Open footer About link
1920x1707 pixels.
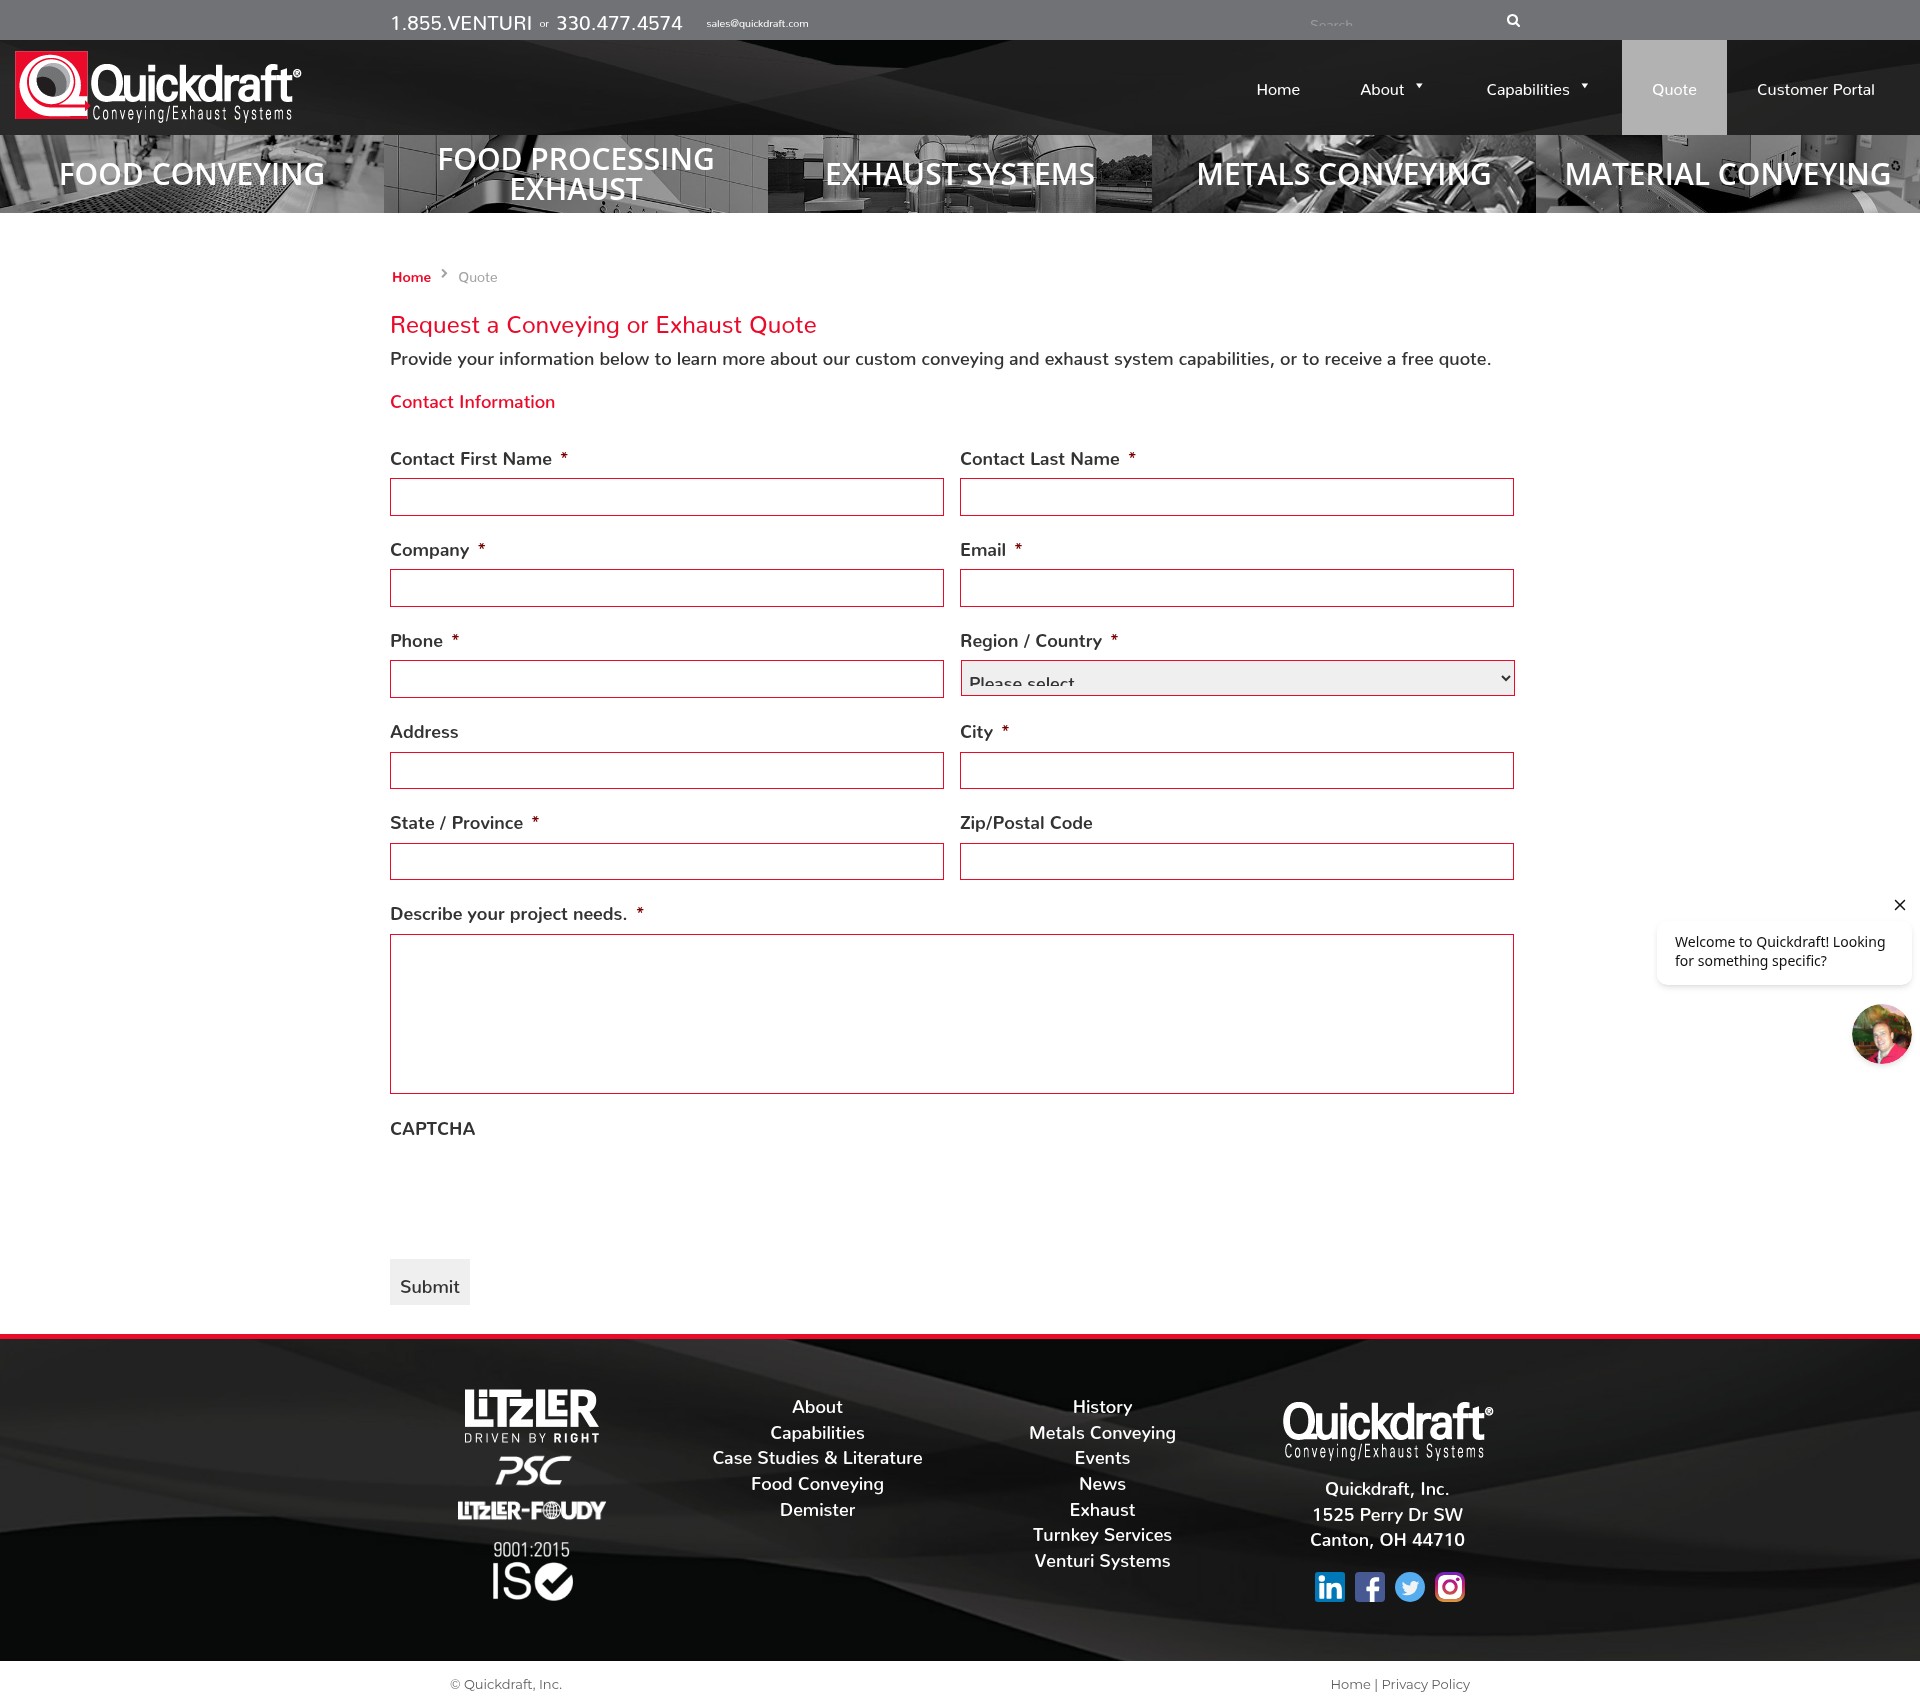817,1407
